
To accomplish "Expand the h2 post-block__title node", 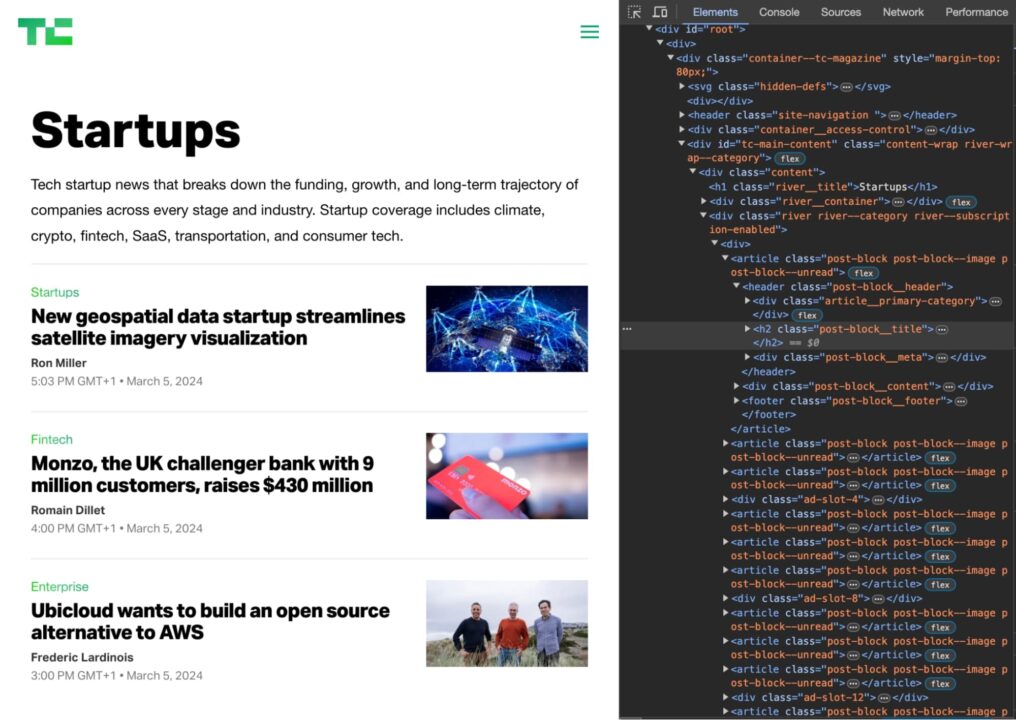I will [x=747, y=329].
